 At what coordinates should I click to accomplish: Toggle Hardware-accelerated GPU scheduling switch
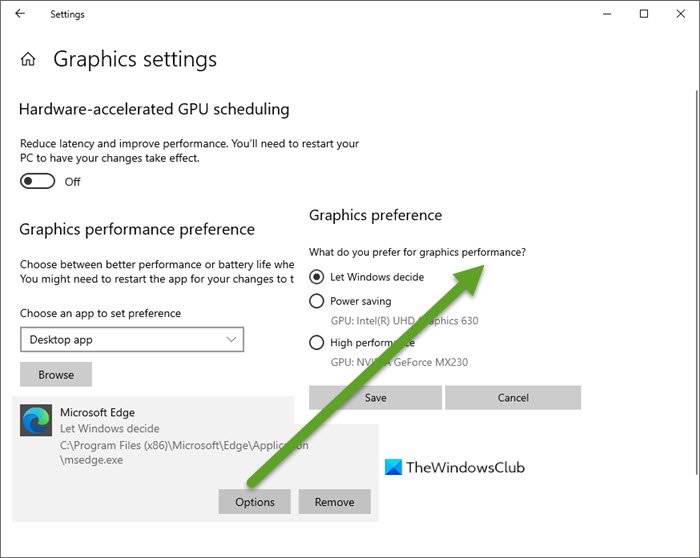point(37,181)
